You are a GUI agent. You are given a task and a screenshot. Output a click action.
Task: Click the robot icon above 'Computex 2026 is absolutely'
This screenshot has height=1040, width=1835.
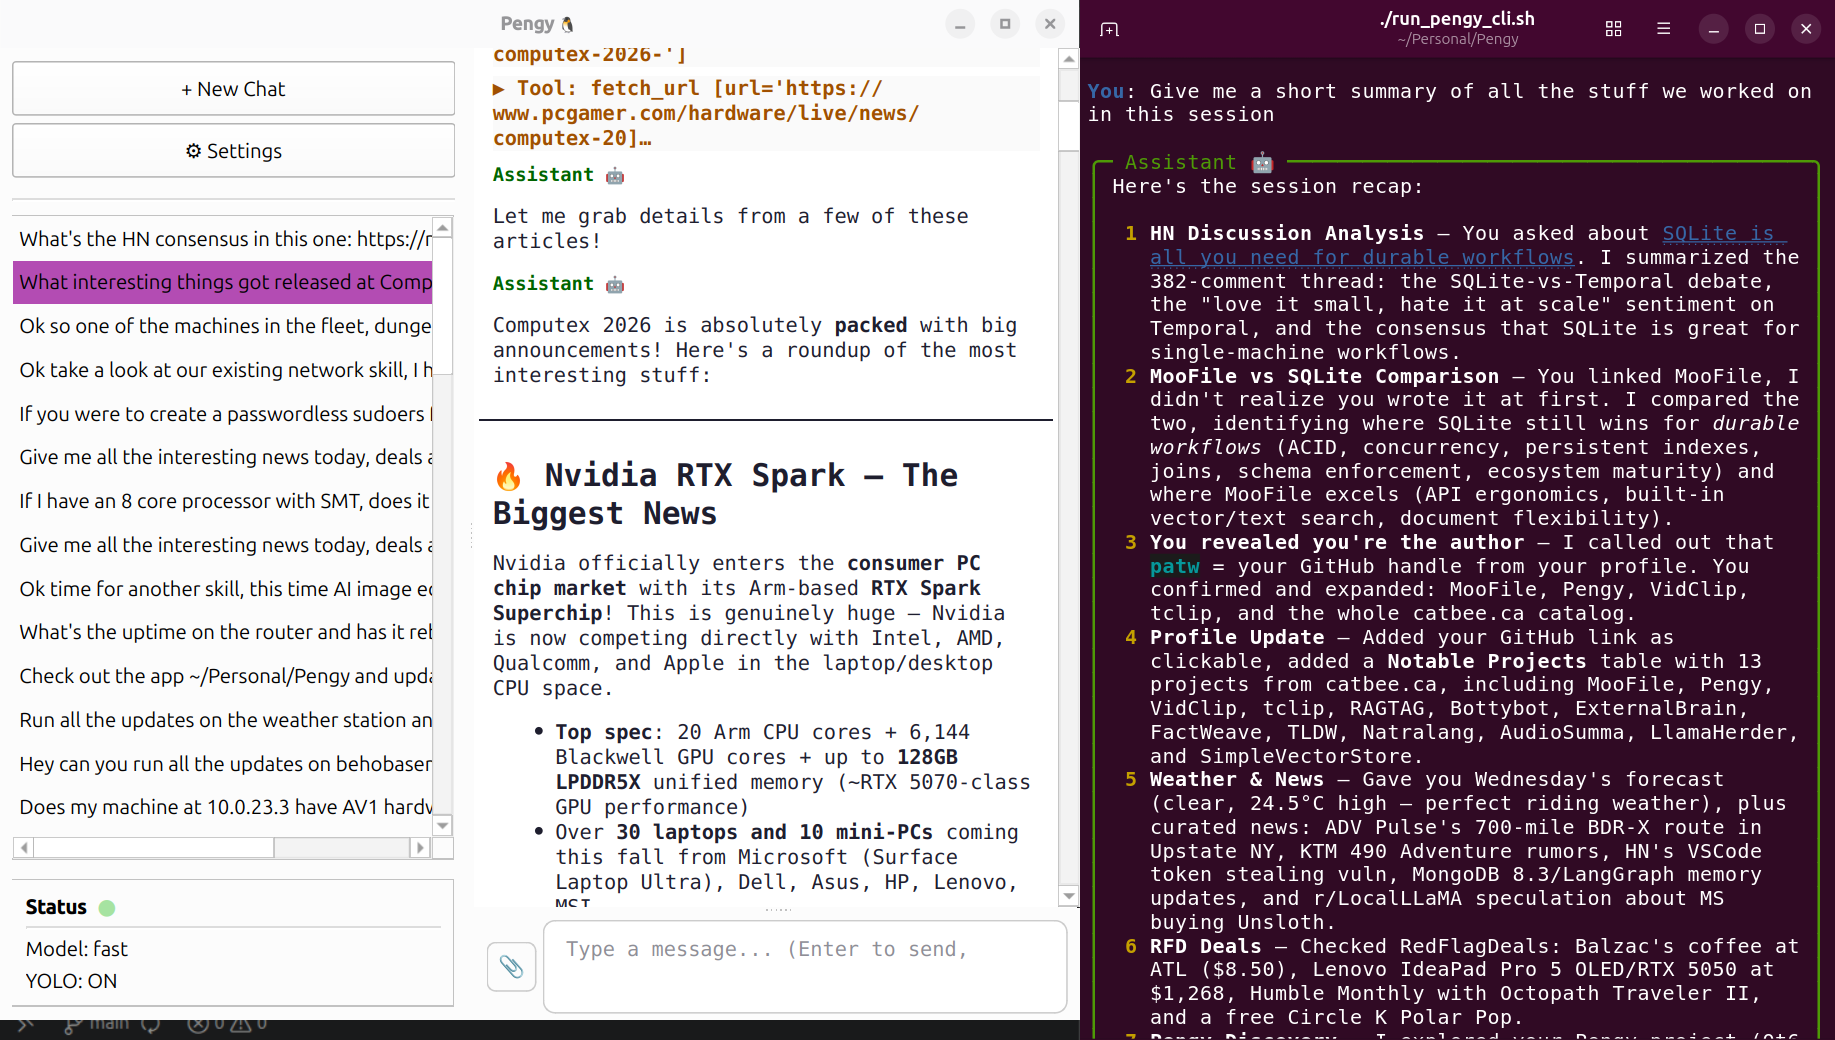tap(615, 285)
